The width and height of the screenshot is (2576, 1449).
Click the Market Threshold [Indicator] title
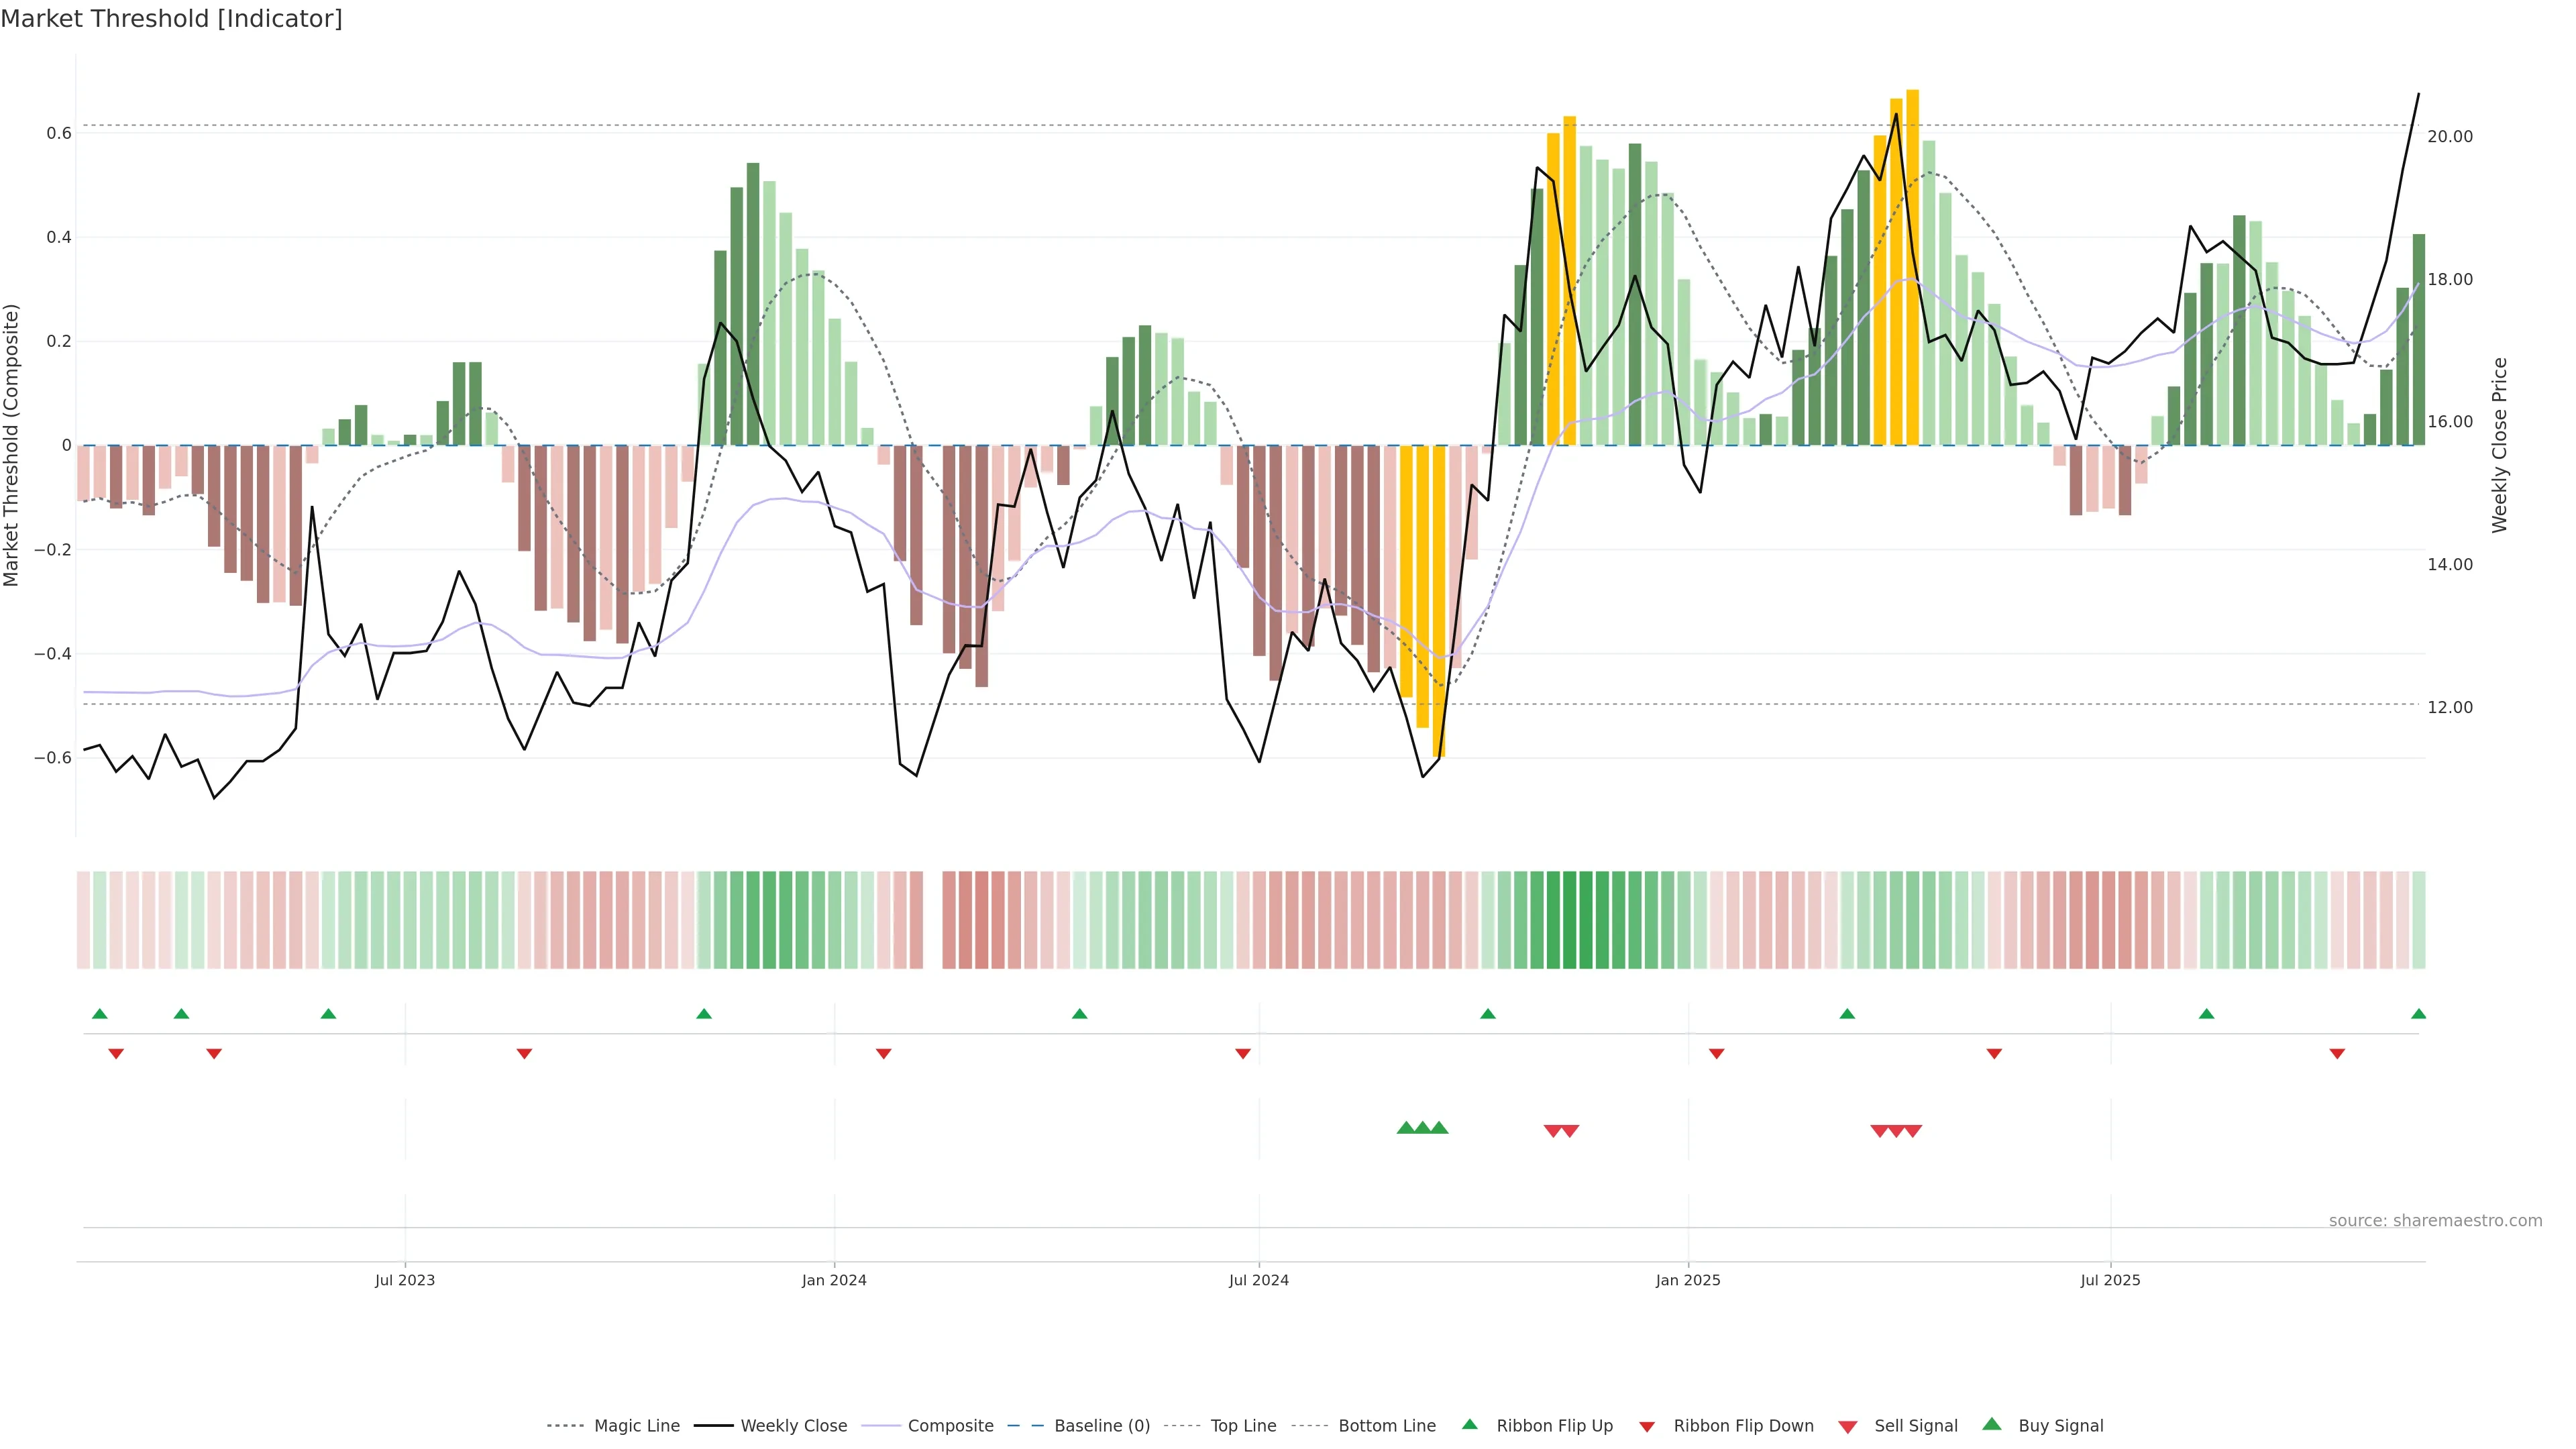(x=171, y=19)
